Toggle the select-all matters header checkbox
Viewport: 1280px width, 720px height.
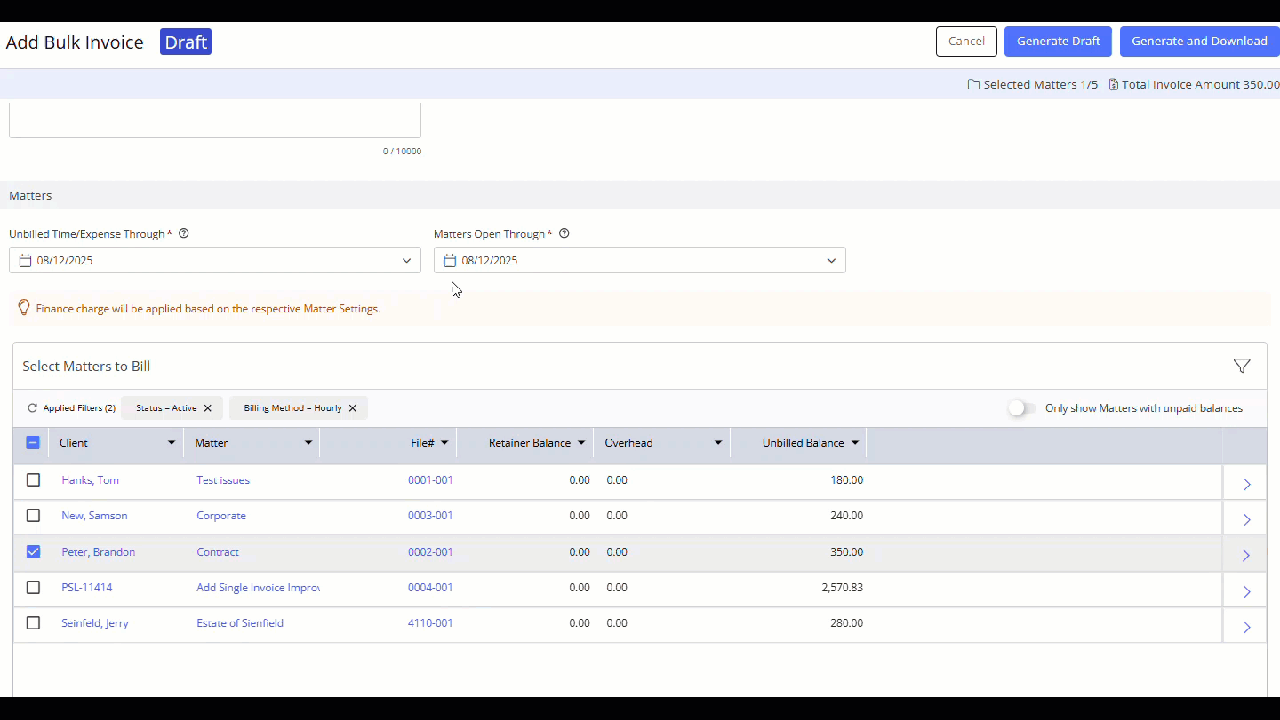point(33,442)
